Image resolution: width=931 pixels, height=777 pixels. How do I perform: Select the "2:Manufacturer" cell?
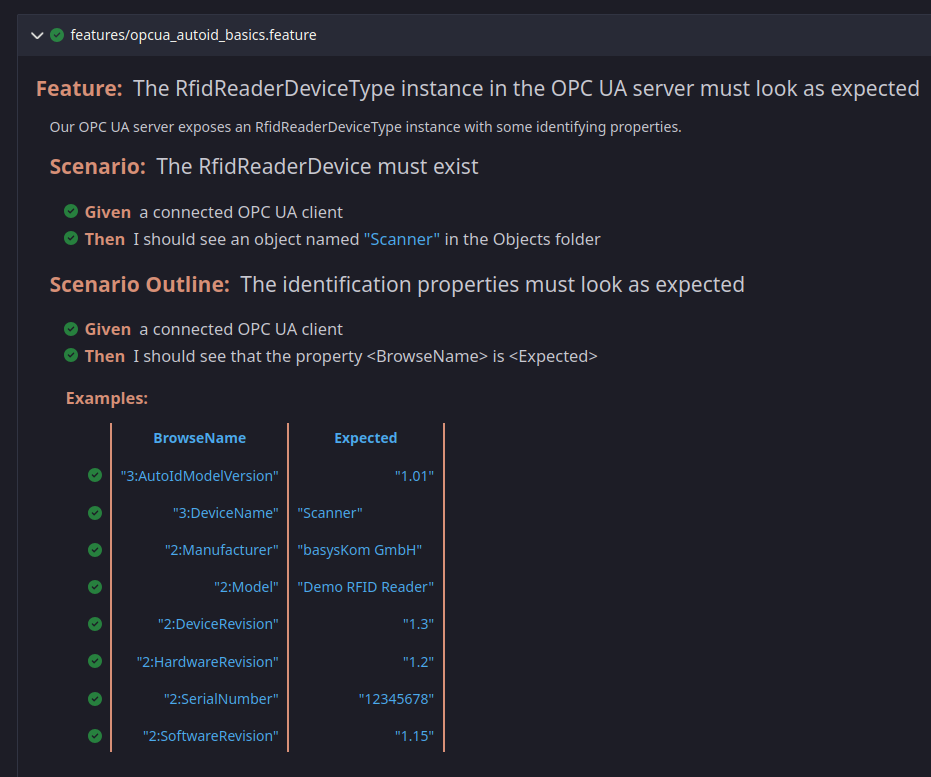click(221, 550)
